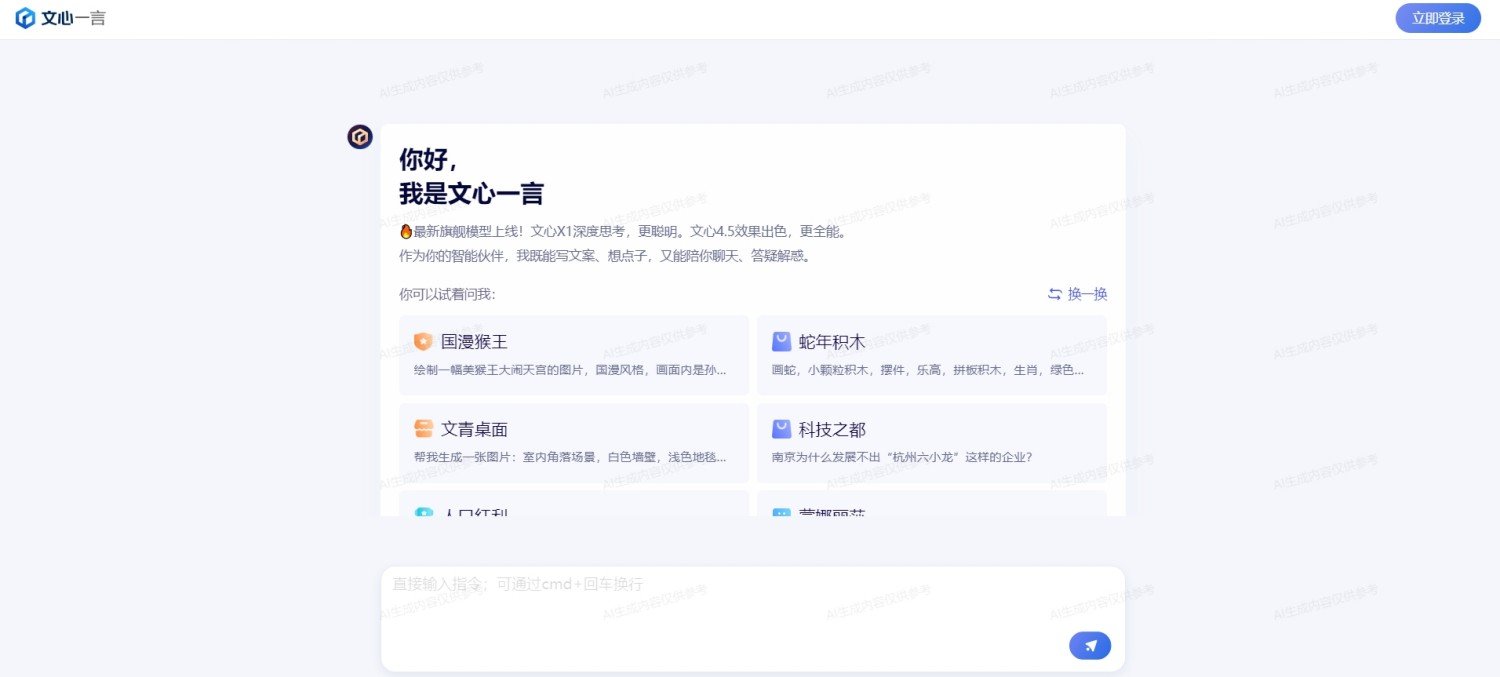Select the 科技之都 card icon

point(781,429)
